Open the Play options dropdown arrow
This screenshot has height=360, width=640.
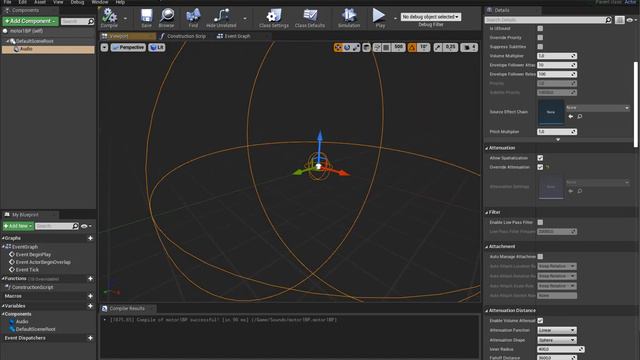point(395,18)
